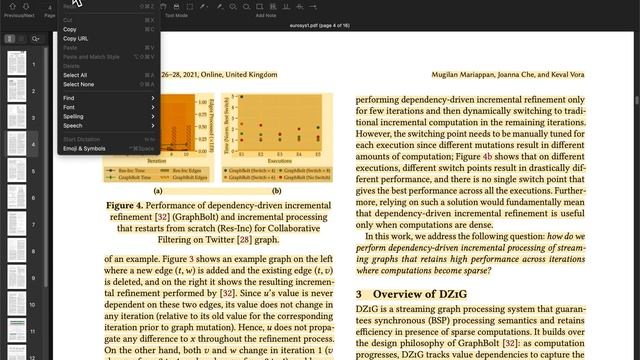Open the note tool mode dropdown

204,7
